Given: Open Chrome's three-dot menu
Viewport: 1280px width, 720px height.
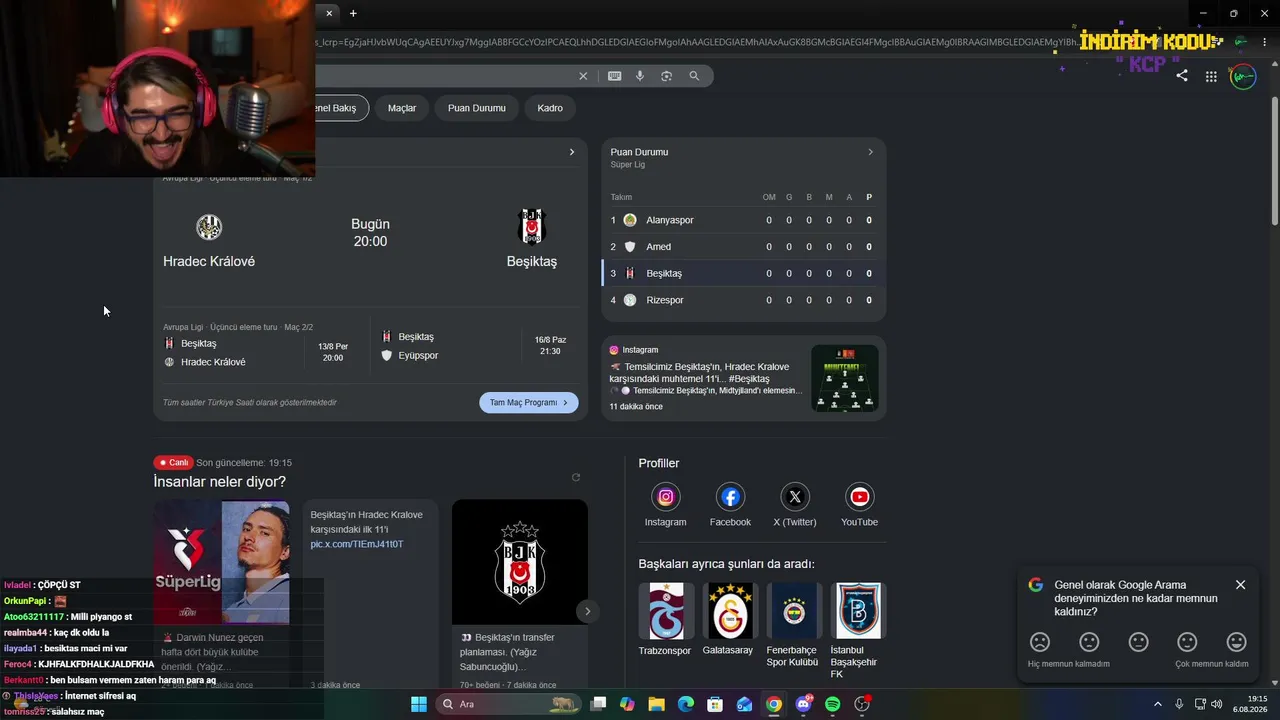Looking at the screenshot, I should [x=1264, y=42].
